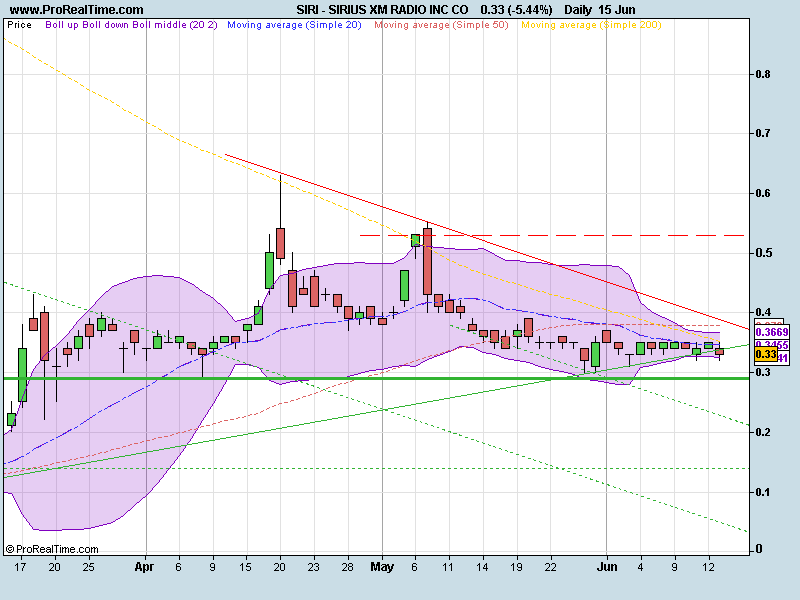Click the 14 date axis label
Viewport: 800px width, 600px height.
(482, 567)
